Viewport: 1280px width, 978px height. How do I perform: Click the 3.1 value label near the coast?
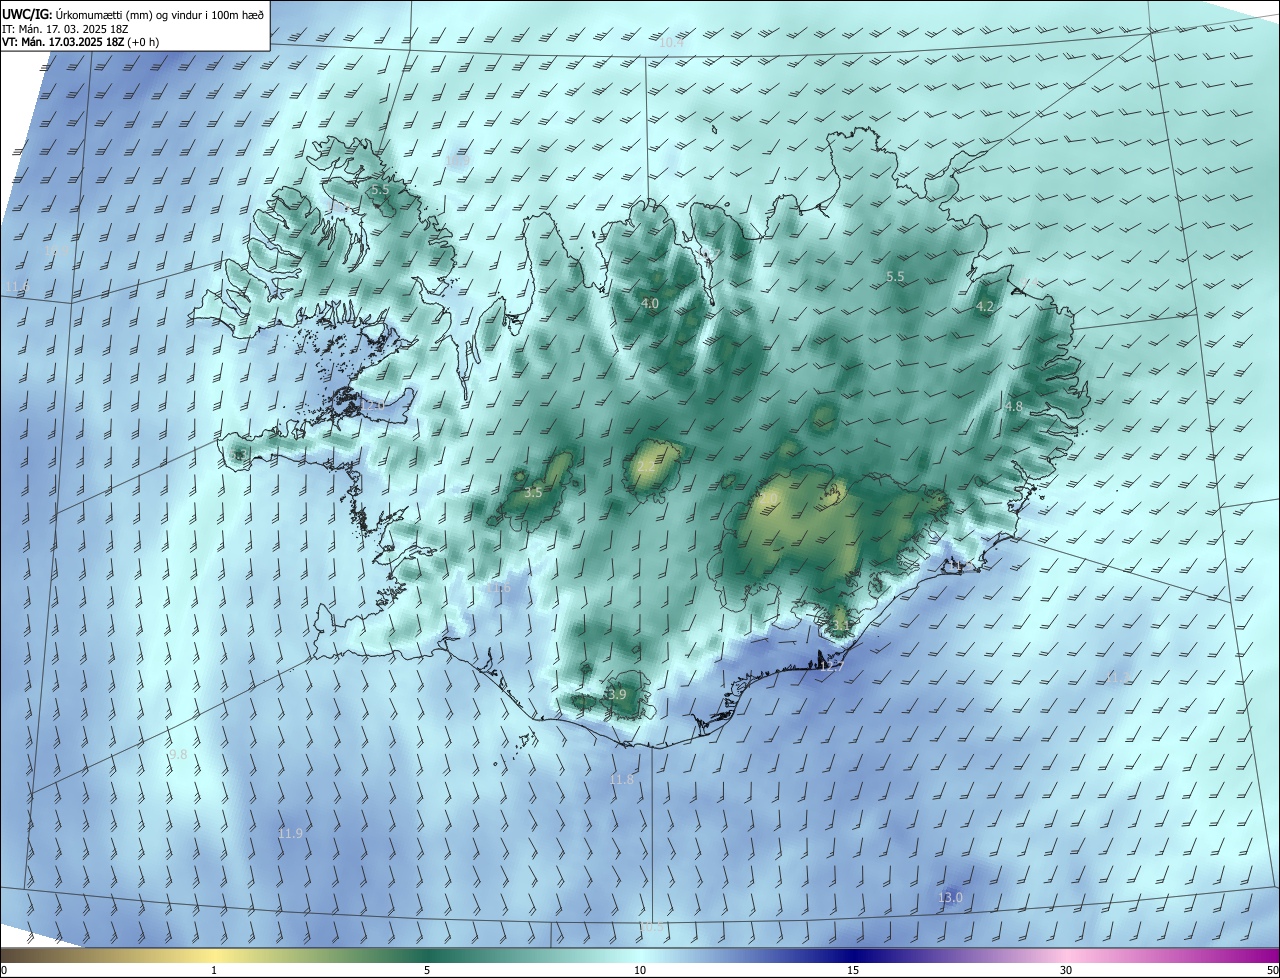pyautogui.click(x=841, y=626)
